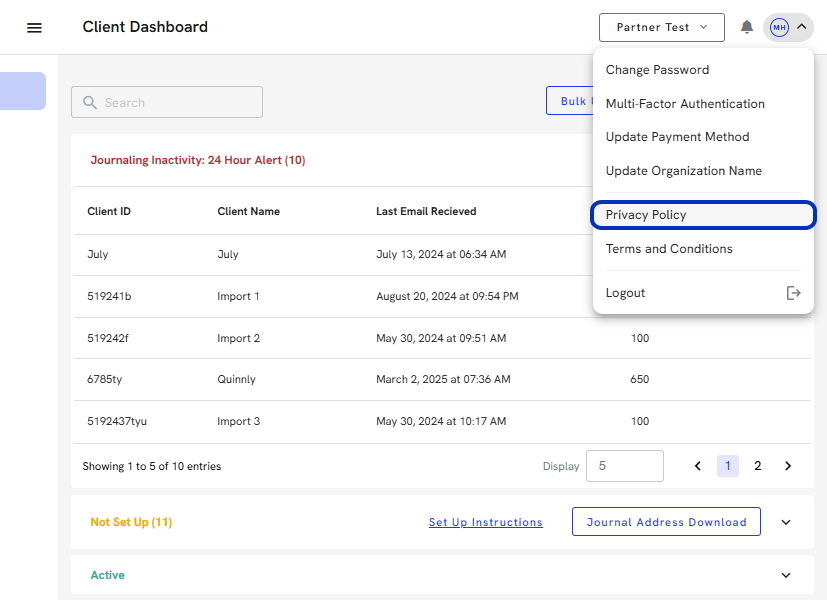The width and height of the screenshot is (827, 600).
Task: Click the MH user avatar icon
Action: click(x=779, y=27)
